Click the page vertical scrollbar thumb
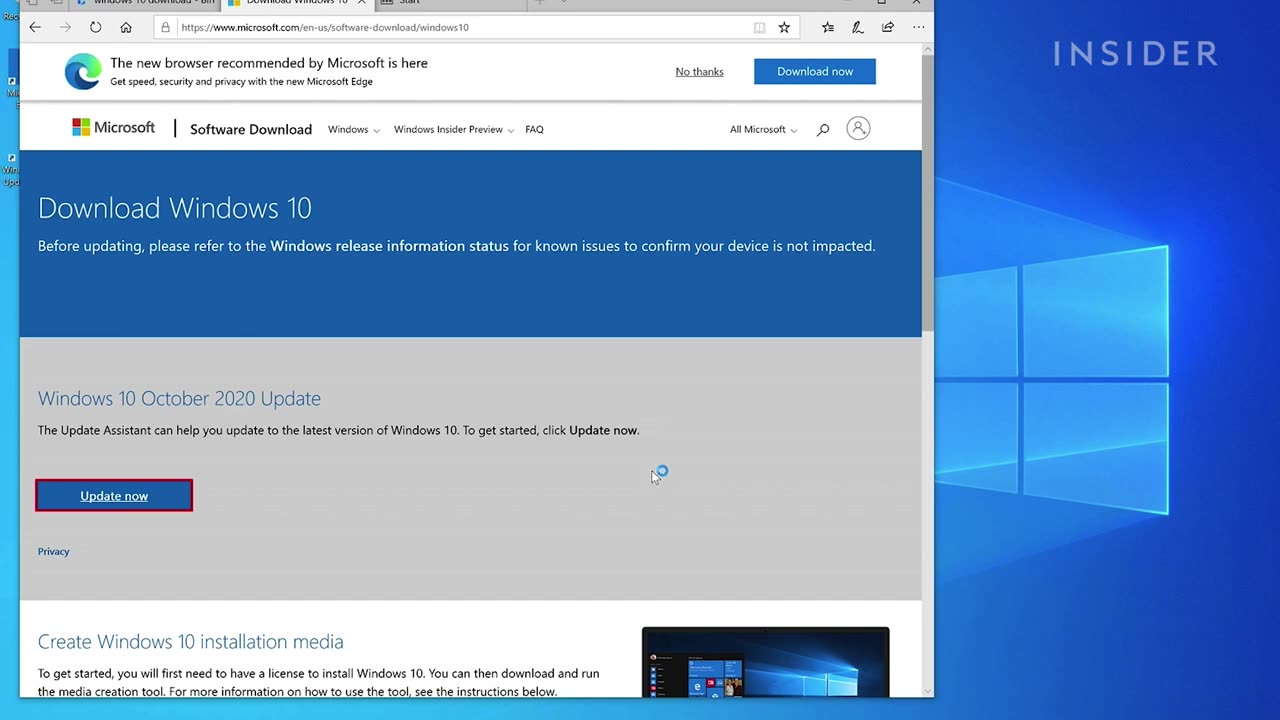The width and height of the screenshot is (1280, 720). (x=927, y=195)
